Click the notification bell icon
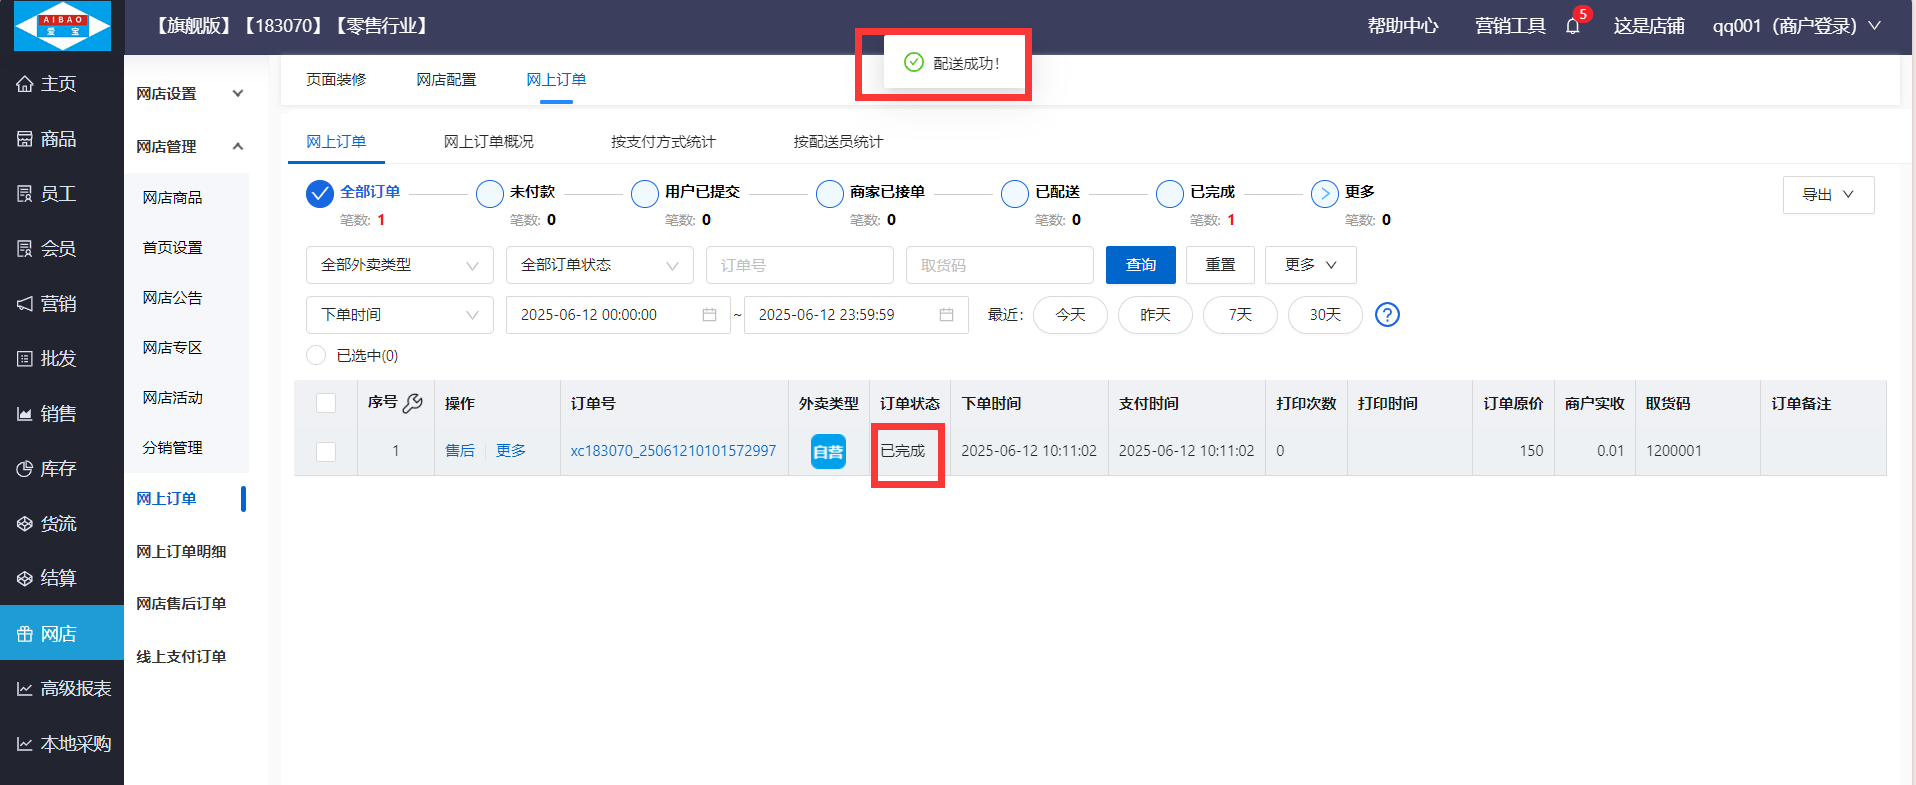 (1572, 26)
